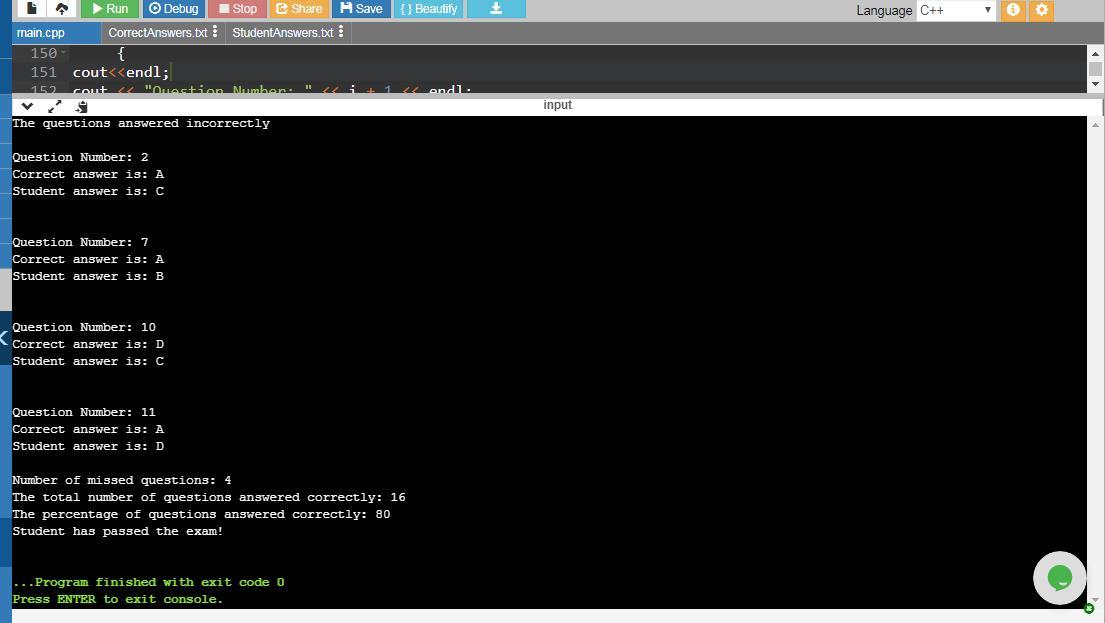Start the Debug session
Image resolution: width=1105 pixels, height=623 pixels.
click(x=173, y=8)
